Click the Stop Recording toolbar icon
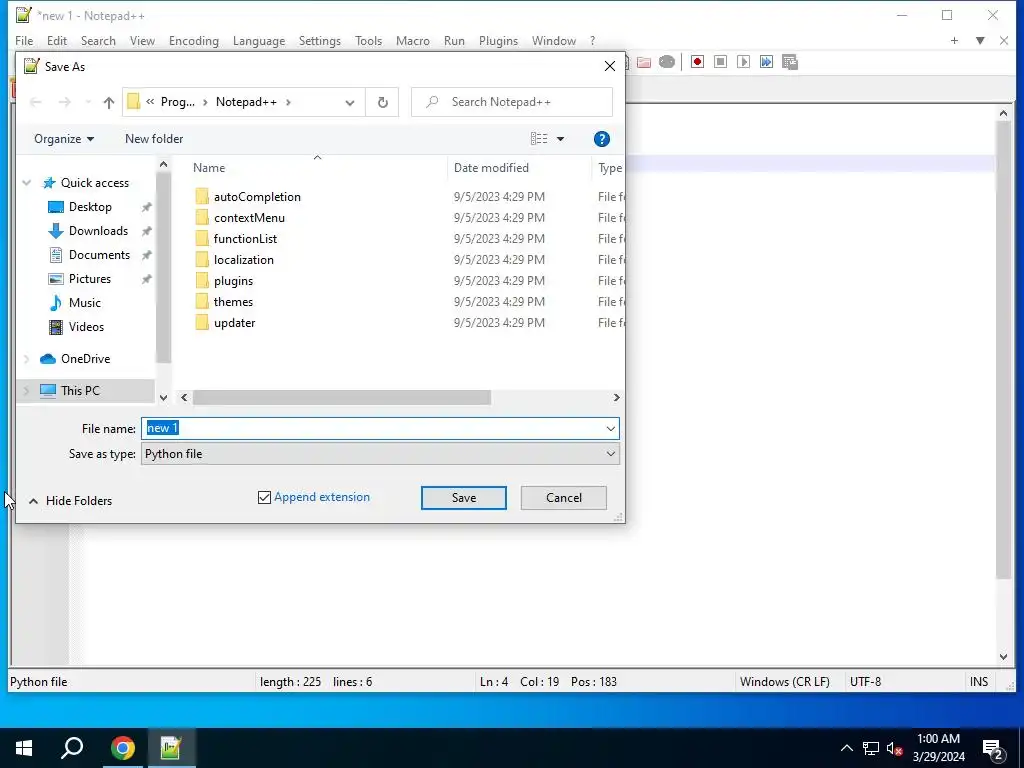 720,62
